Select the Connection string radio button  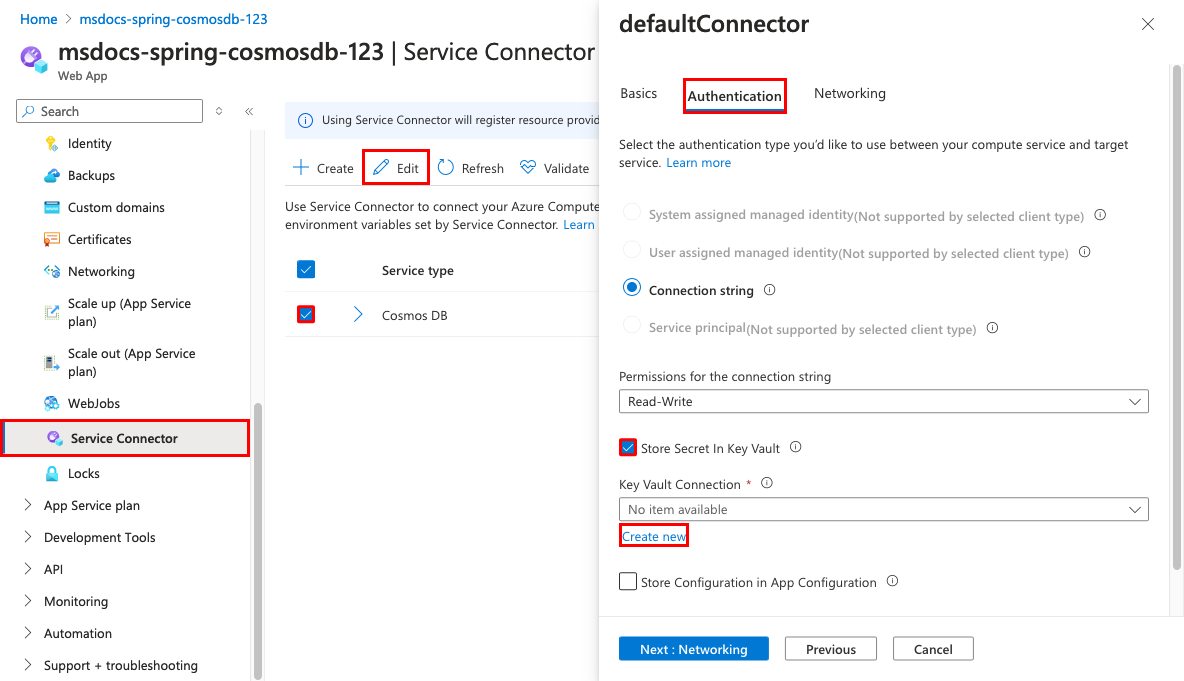pos(632,288)
